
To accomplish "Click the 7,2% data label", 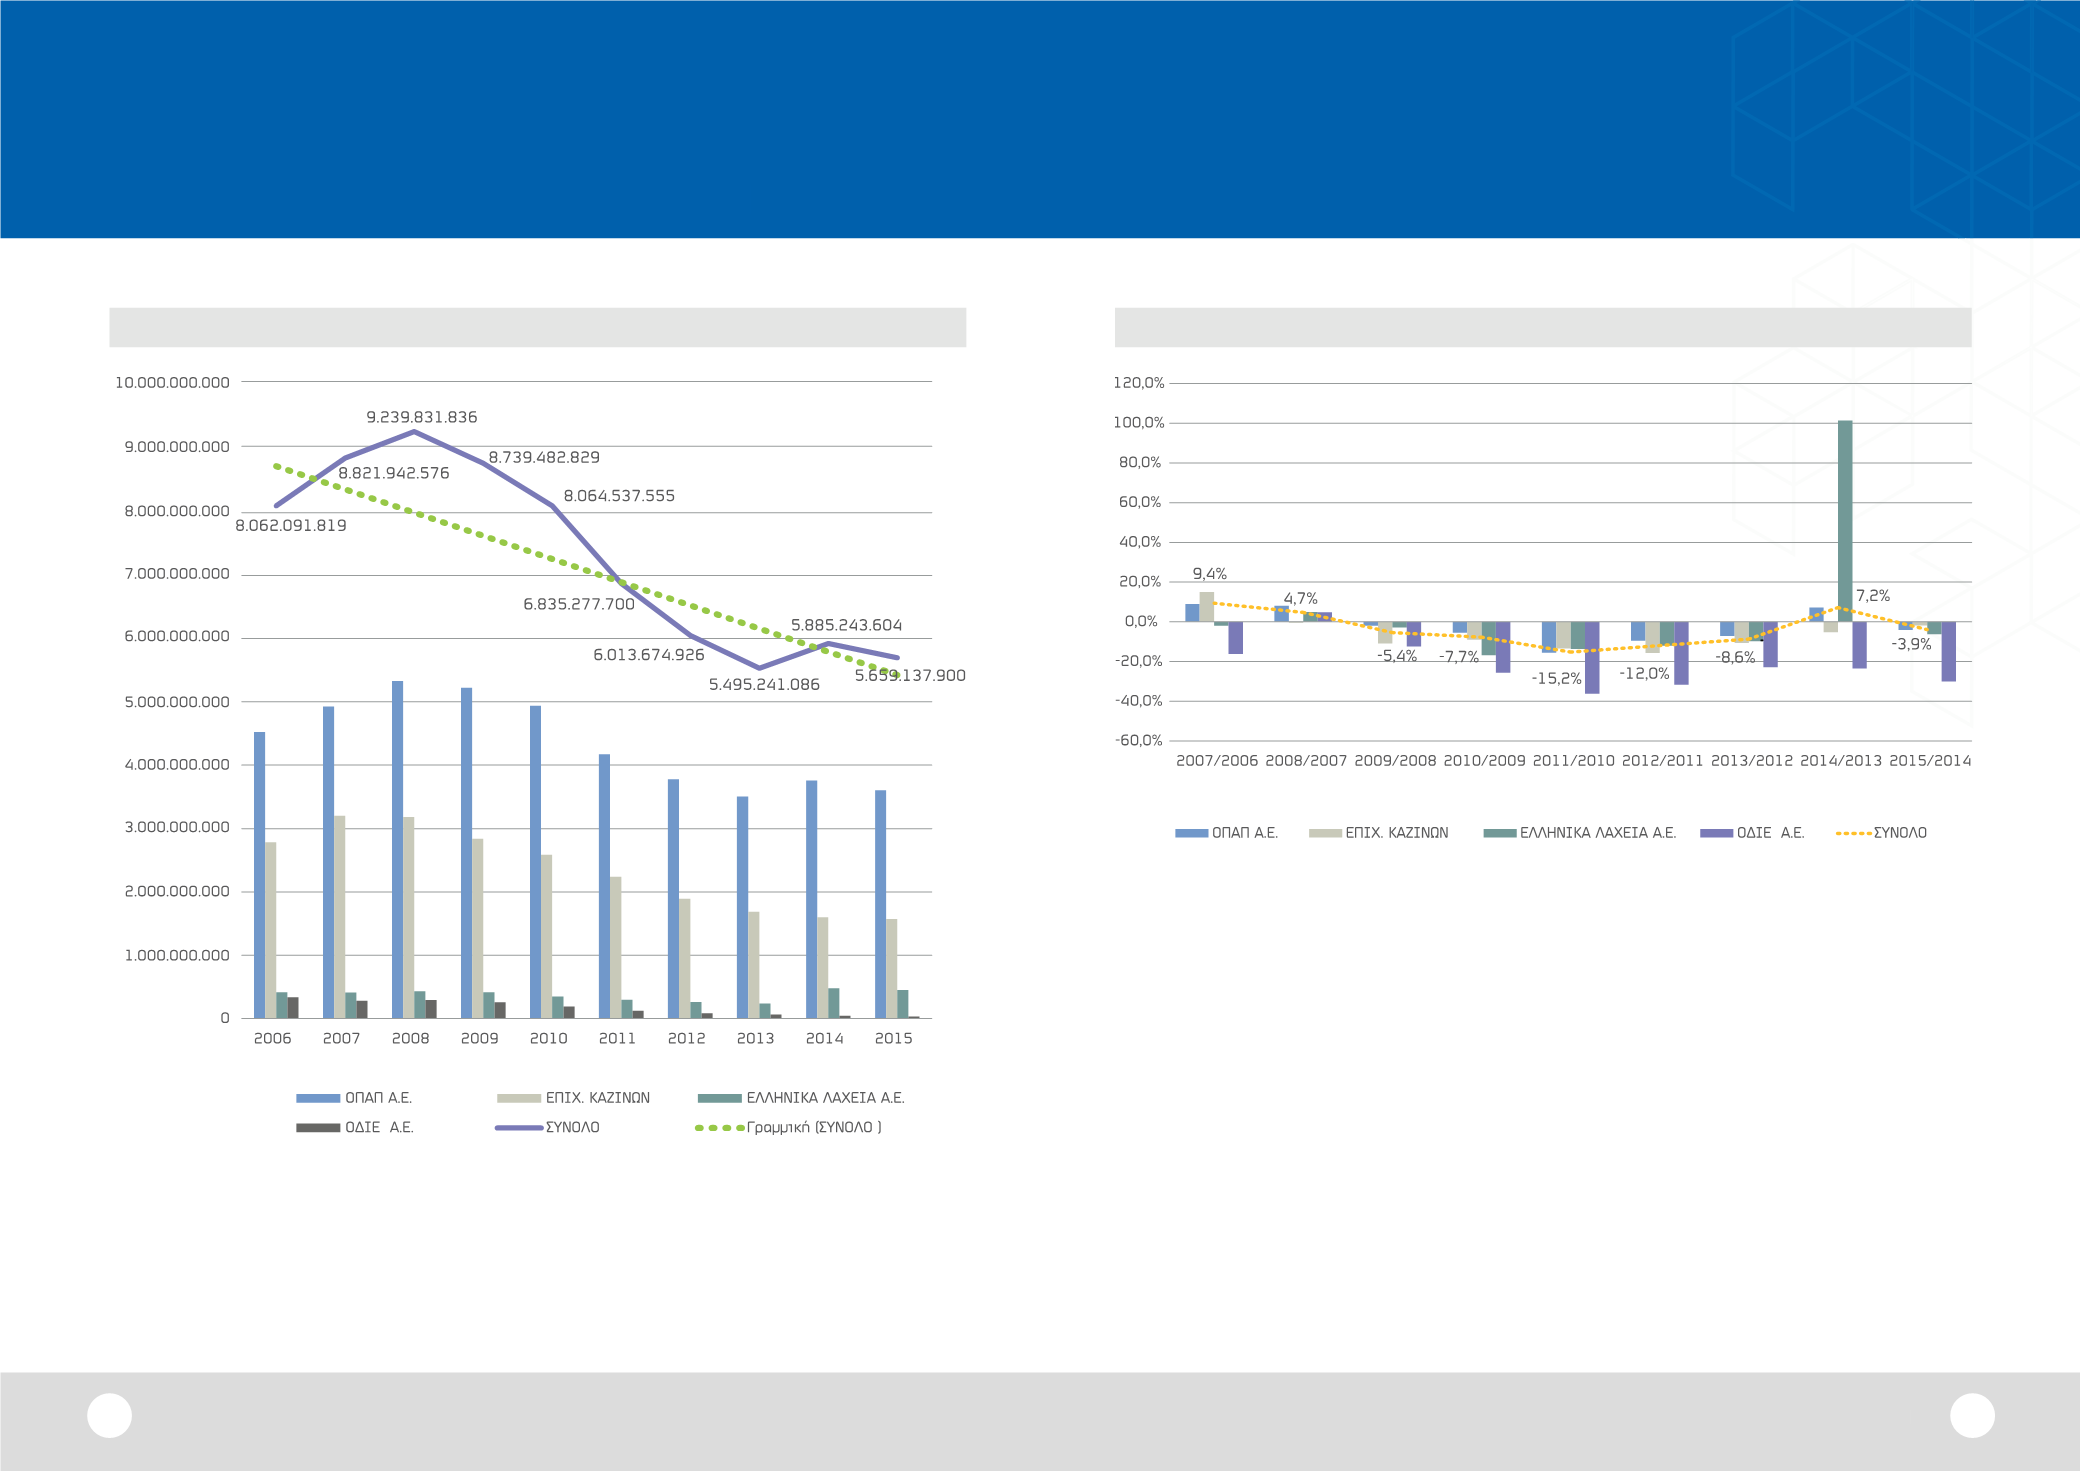I will point(1873,596).
